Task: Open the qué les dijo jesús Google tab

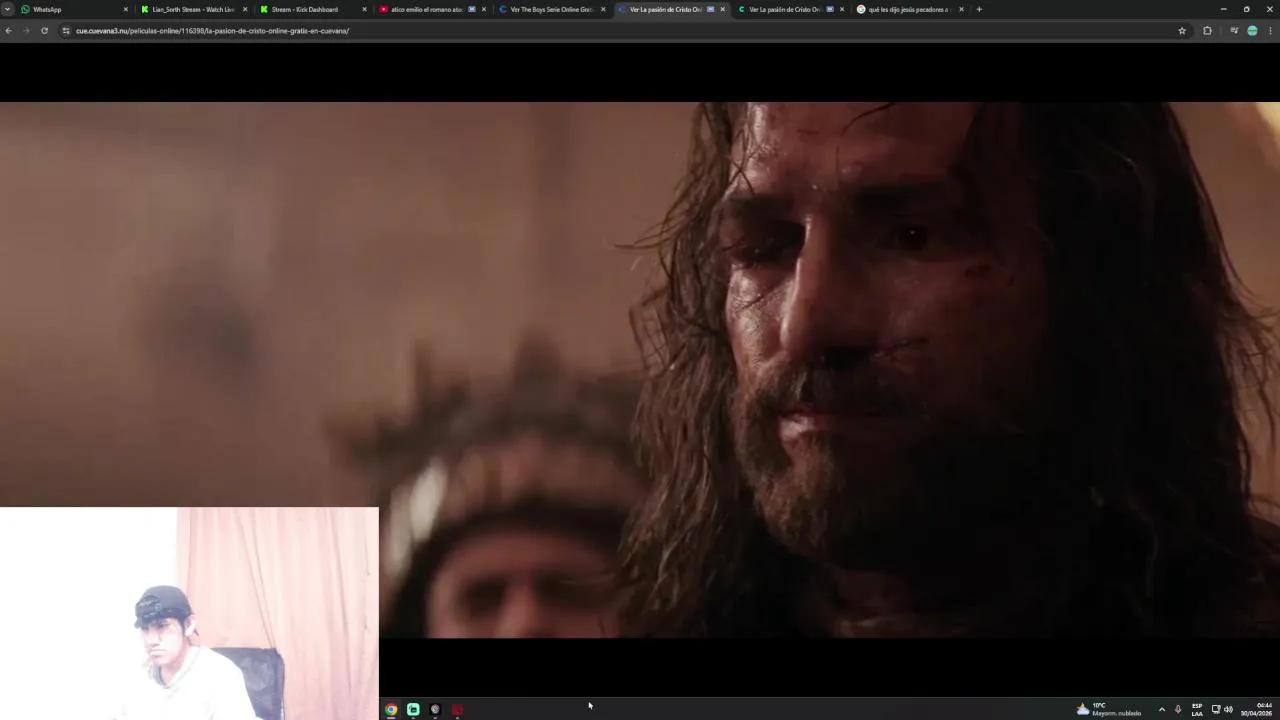Action: click(910, 9)
